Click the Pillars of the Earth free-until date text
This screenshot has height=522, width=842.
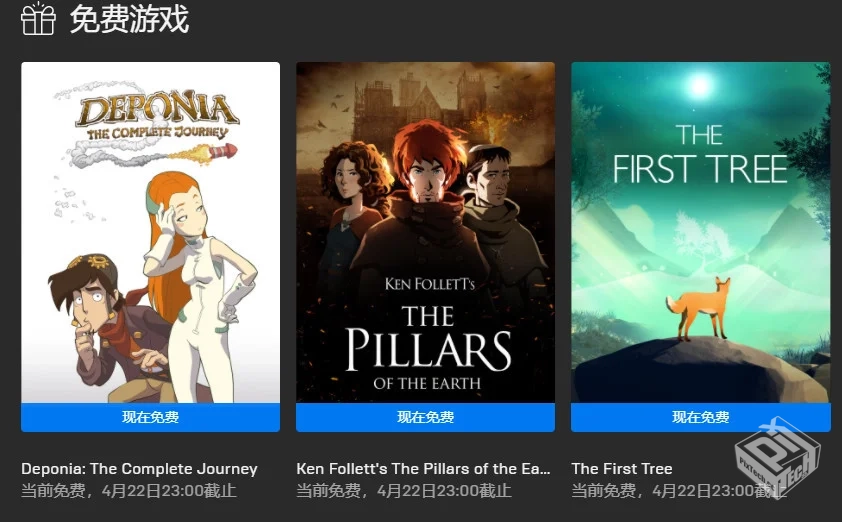[404, 490]
